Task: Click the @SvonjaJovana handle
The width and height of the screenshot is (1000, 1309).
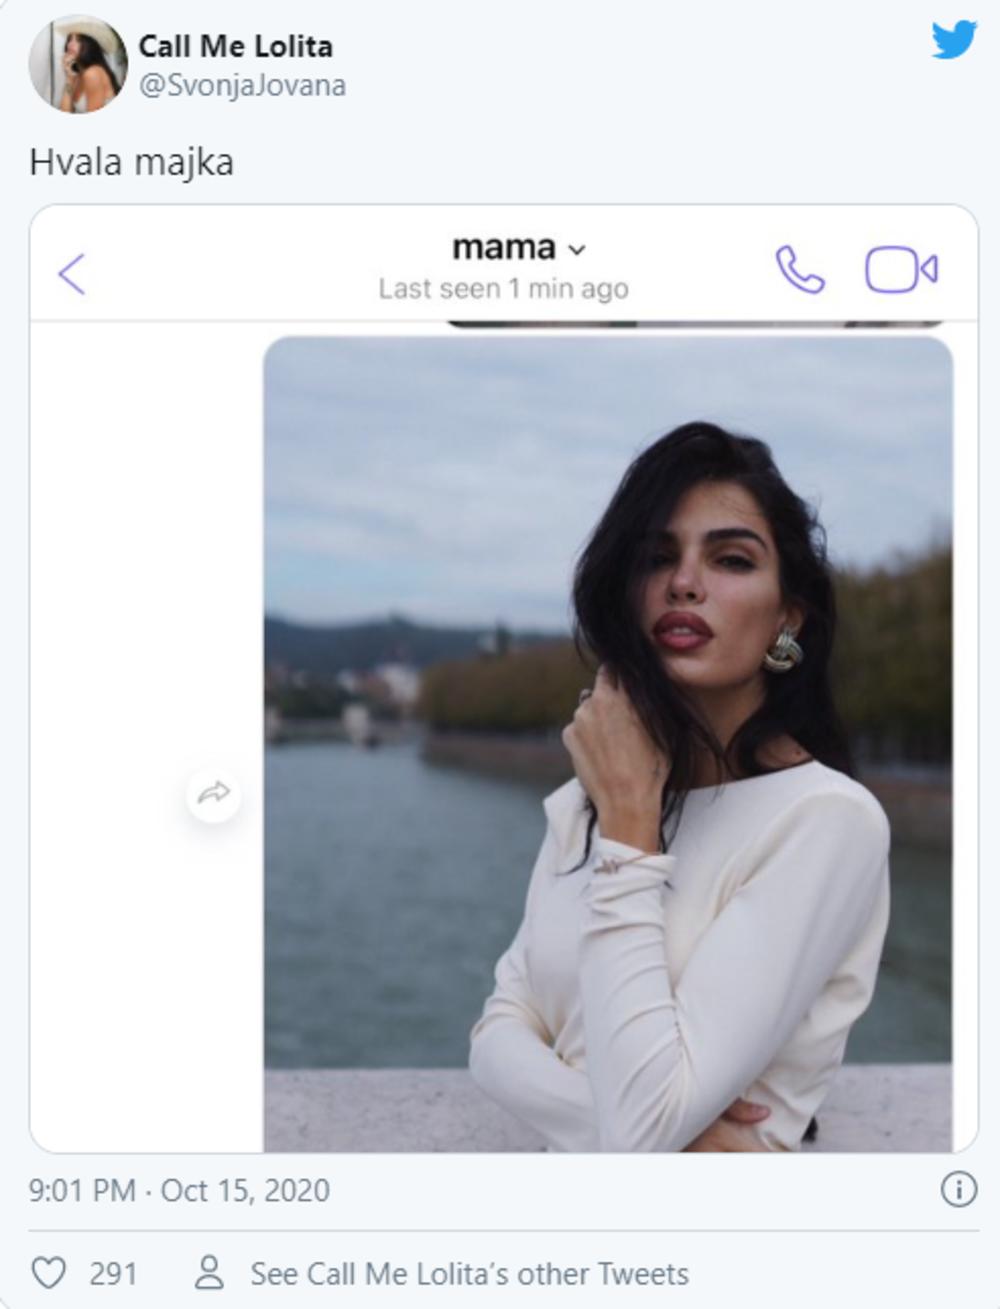Action: pos(242,86)
